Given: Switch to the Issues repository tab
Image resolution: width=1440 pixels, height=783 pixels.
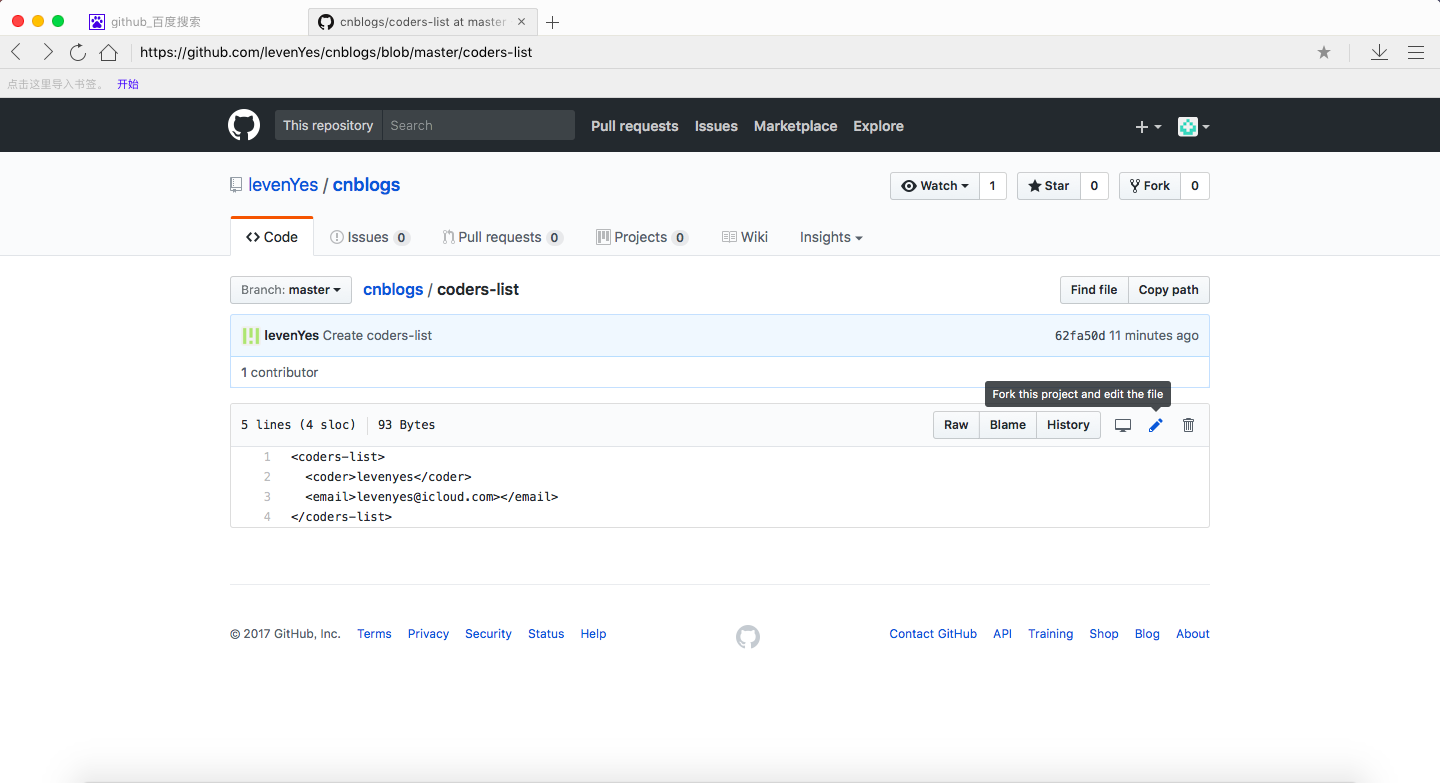Looking at the screenshot, I should (369, 237).
